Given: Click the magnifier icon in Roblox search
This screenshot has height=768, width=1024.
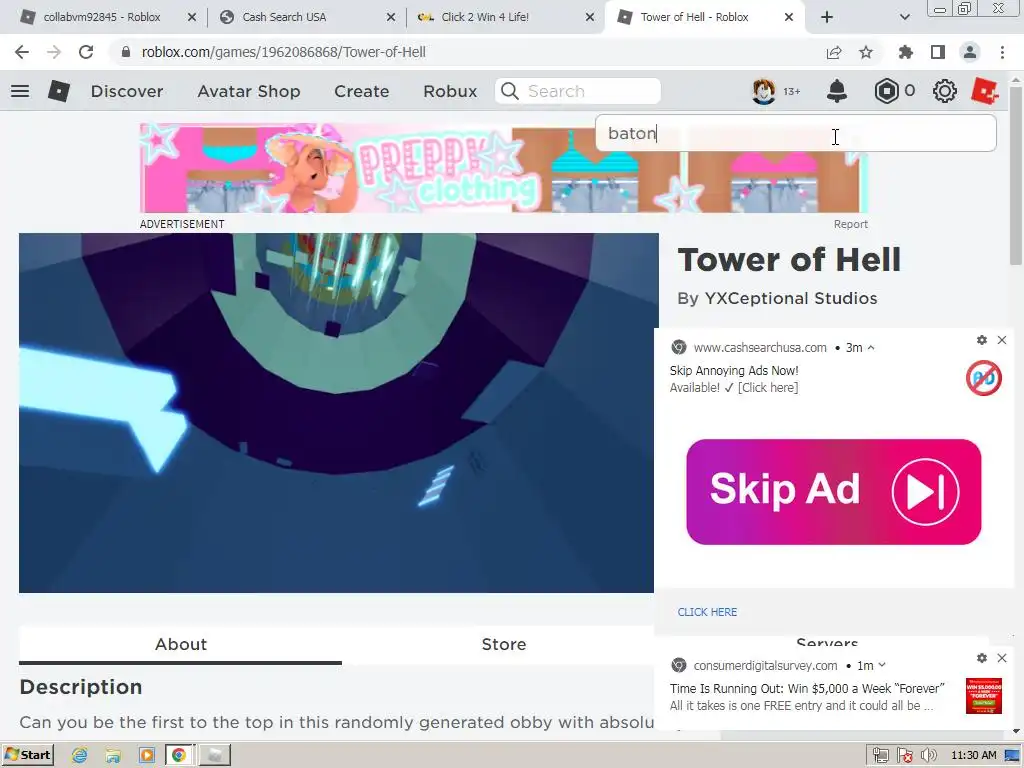Looking at the screenshot, I should coord(510,91).
